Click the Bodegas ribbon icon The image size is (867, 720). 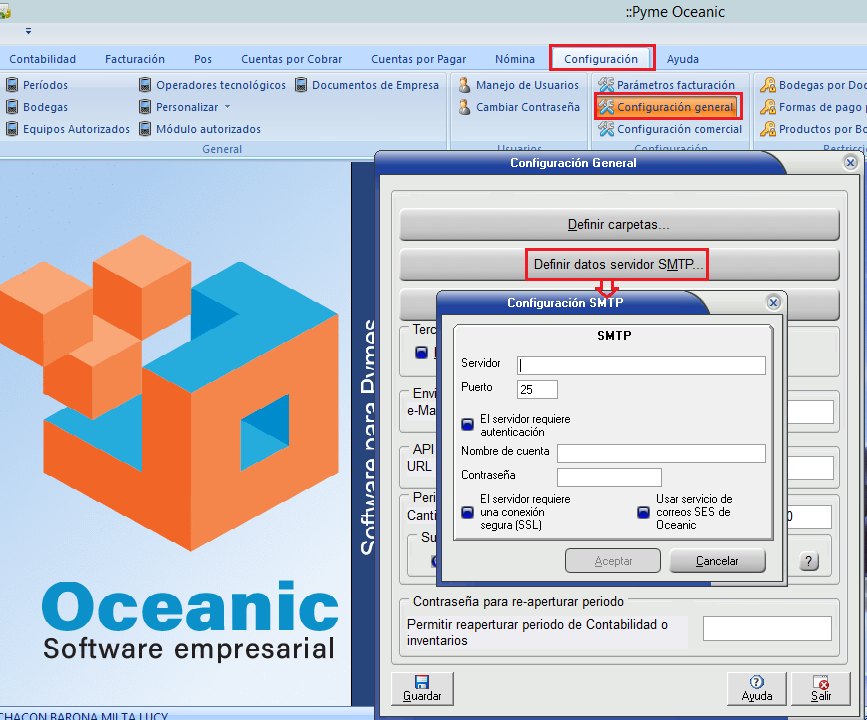point(13,107)
